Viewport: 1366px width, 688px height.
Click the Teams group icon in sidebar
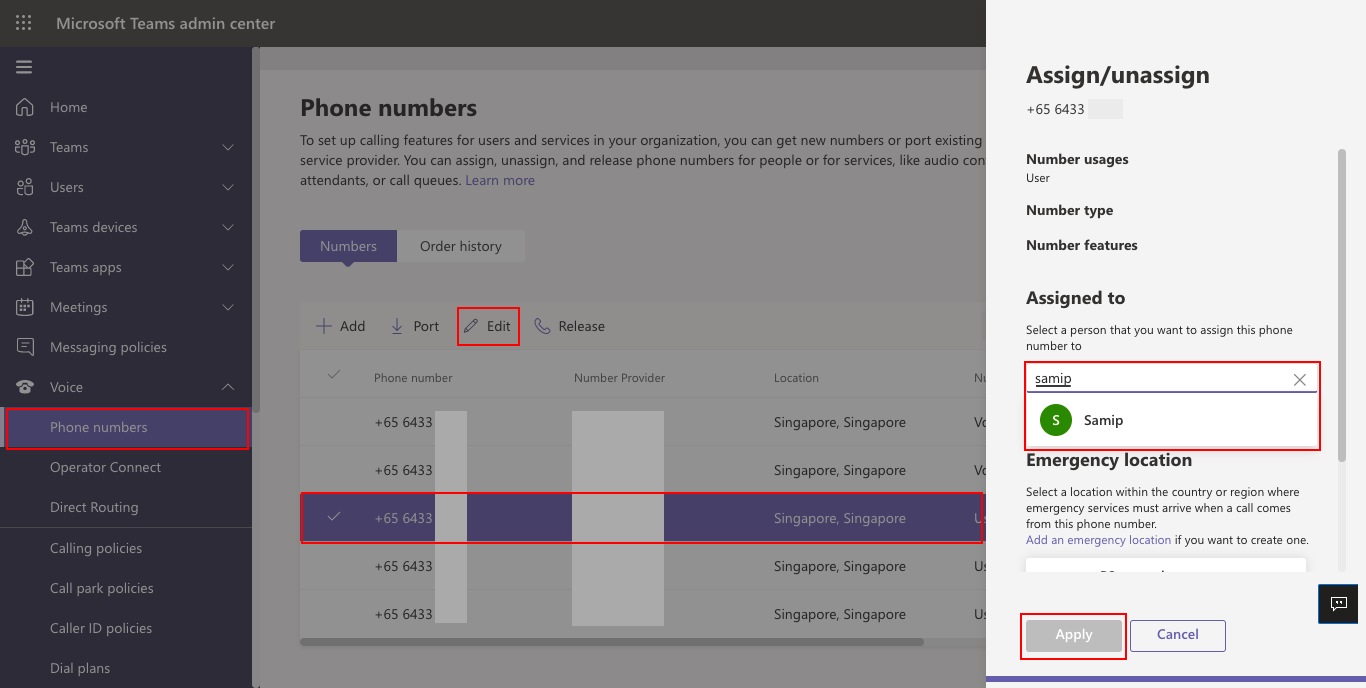click(25, 147)
